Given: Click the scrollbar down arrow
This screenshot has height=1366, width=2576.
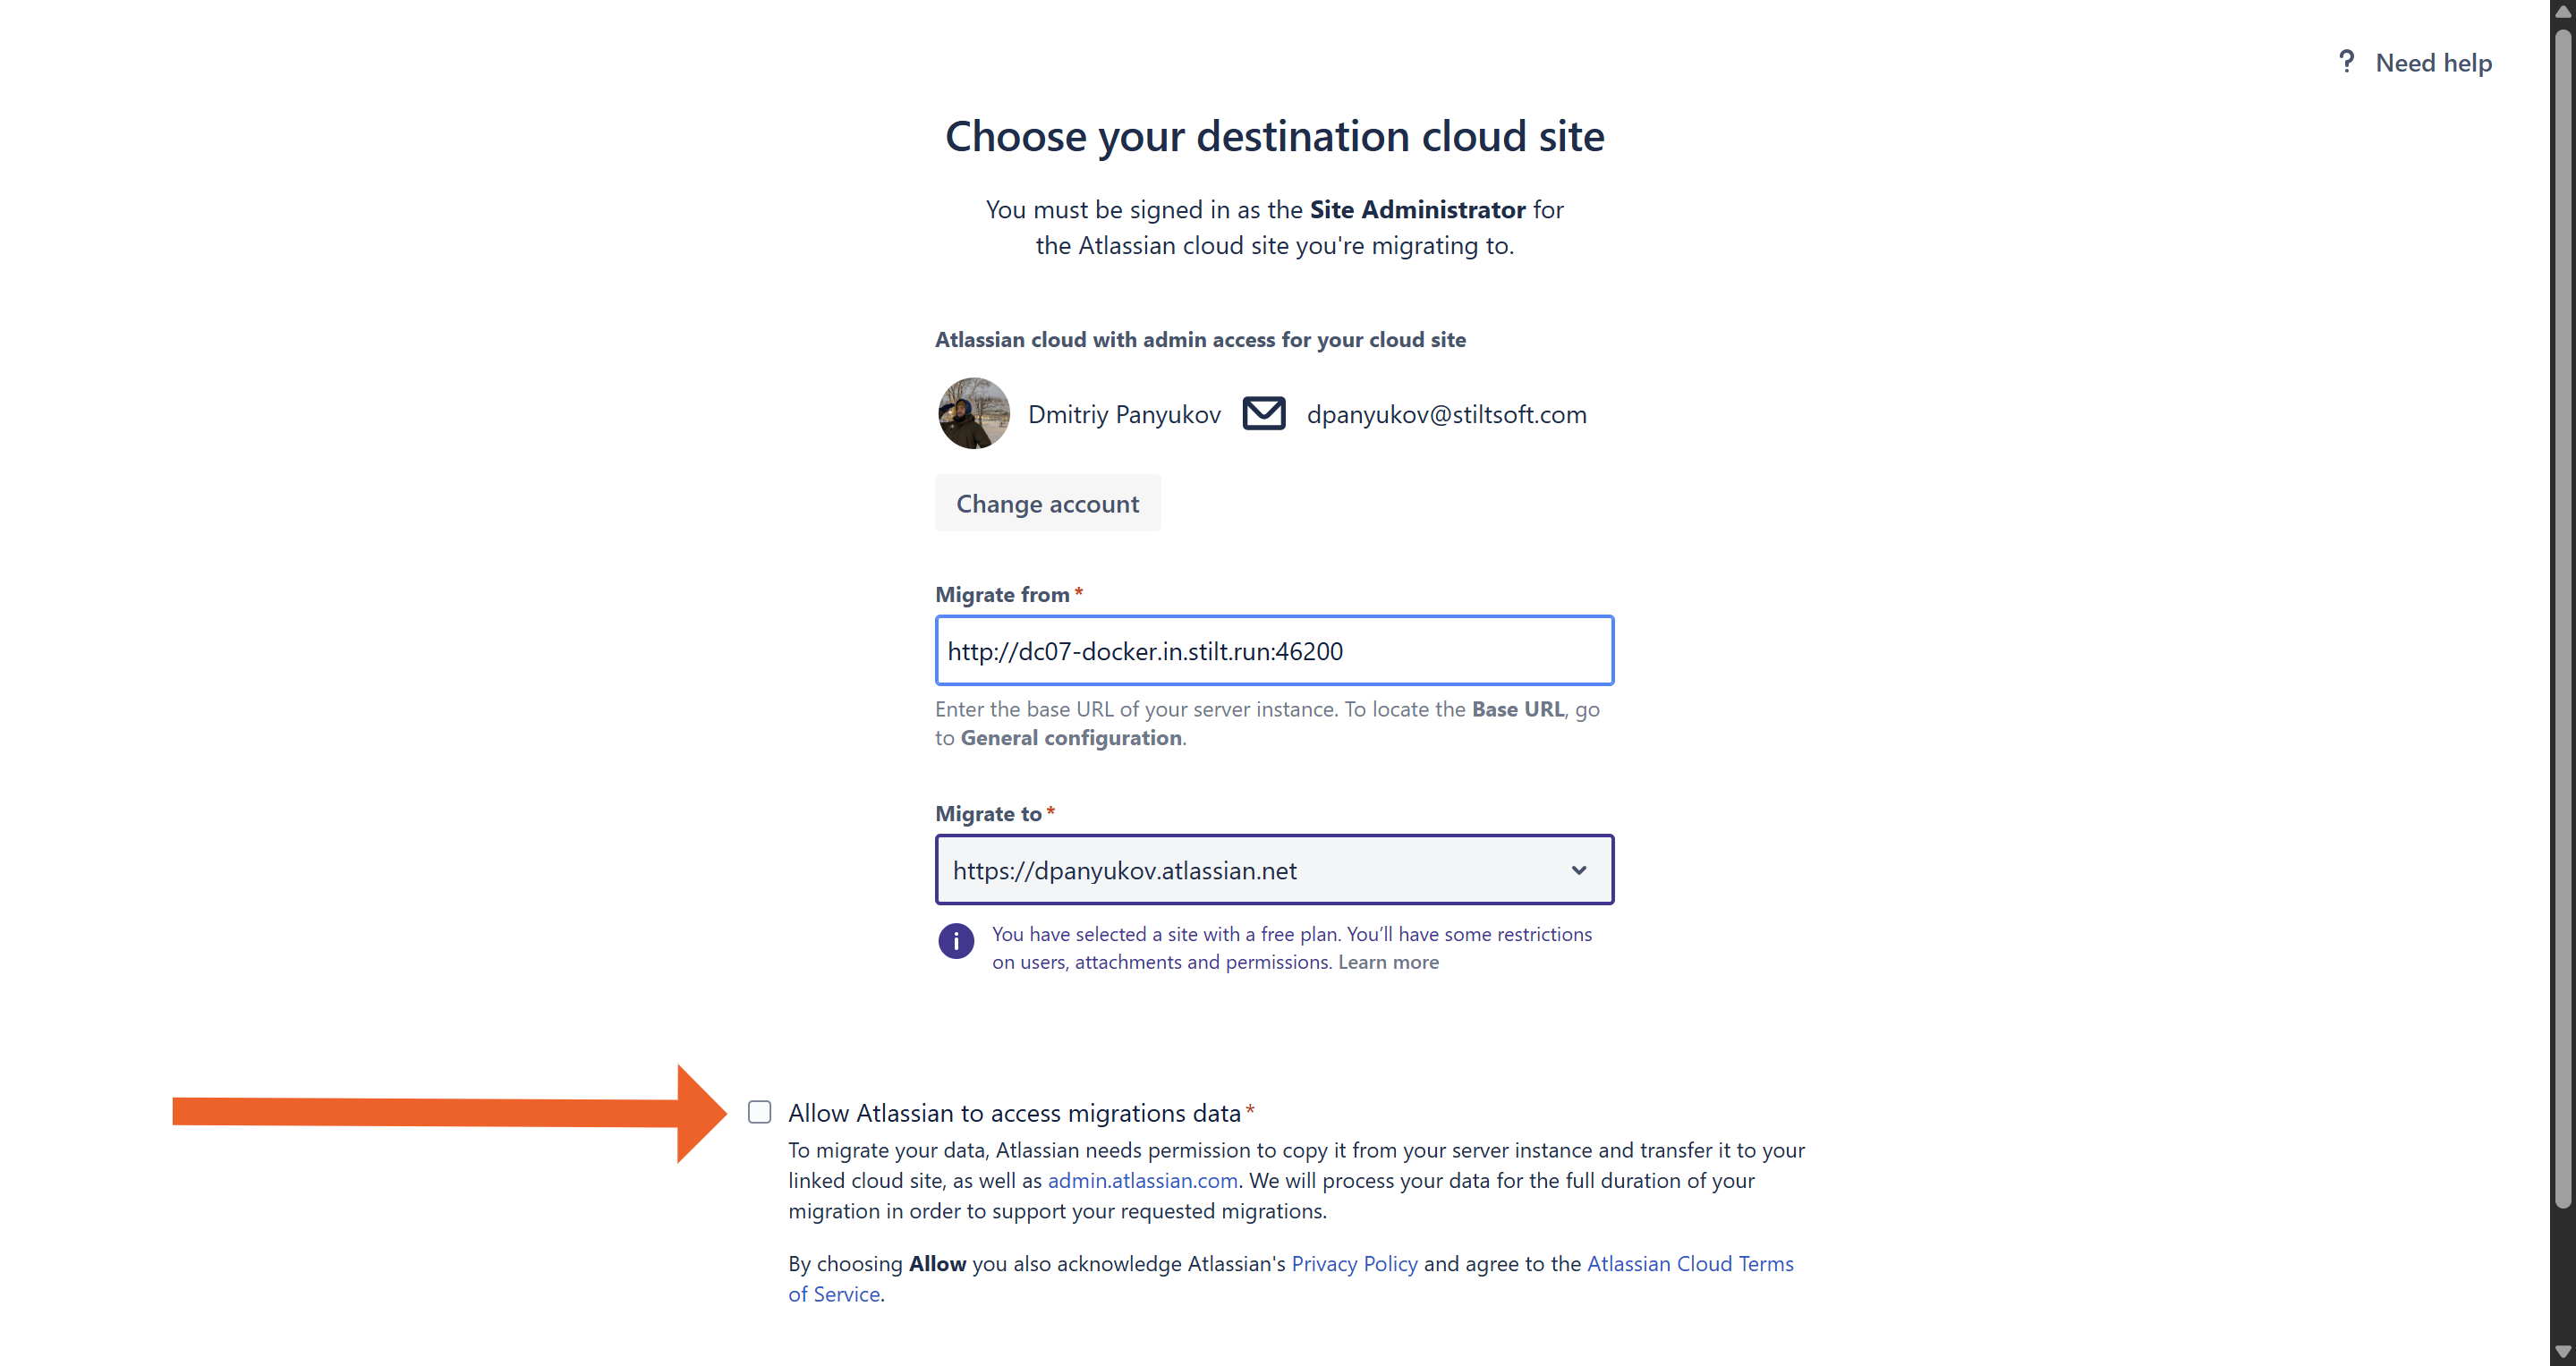Looking at the screenshot, I should [x=2562, y=1353].
